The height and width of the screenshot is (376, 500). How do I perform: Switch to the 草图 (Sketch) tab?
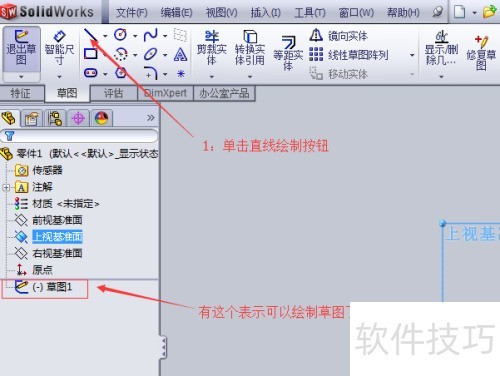[67, 93]
